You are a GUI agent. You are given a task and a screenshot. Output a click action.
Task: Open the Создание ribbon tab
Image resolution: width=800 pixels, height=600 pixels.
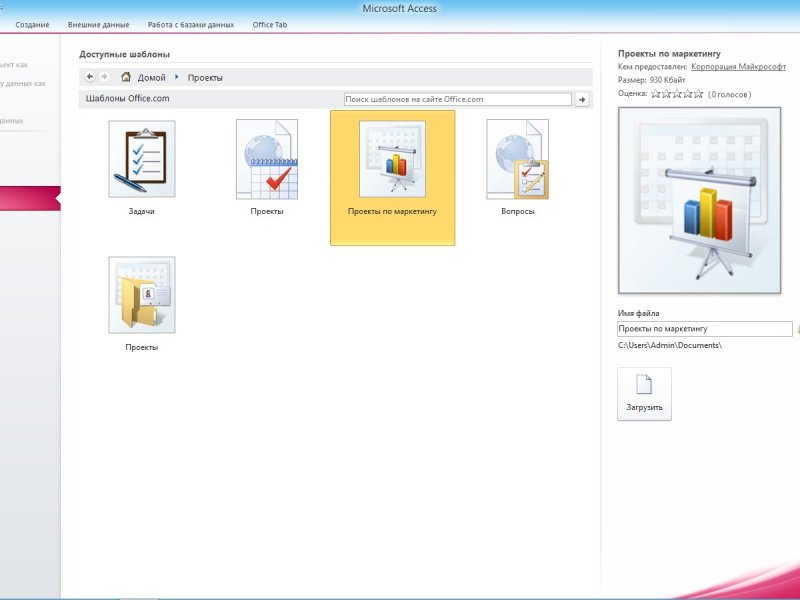[32, 24]
